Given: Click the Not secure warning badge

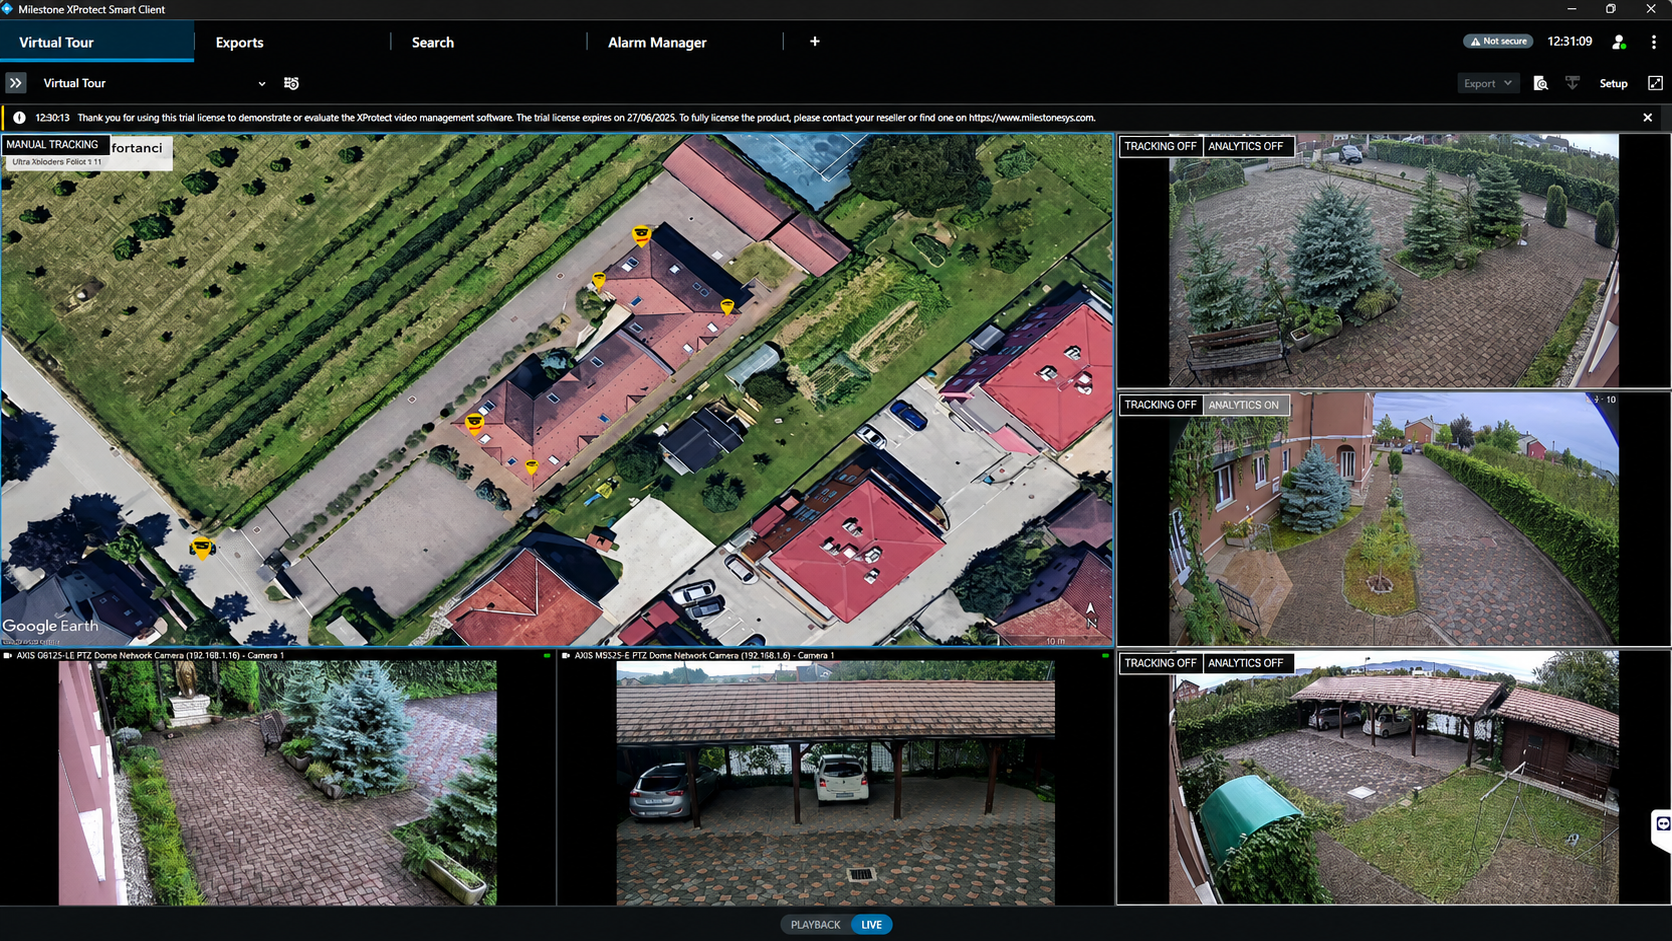Looking at the screenshot, I should point(1498,41).
